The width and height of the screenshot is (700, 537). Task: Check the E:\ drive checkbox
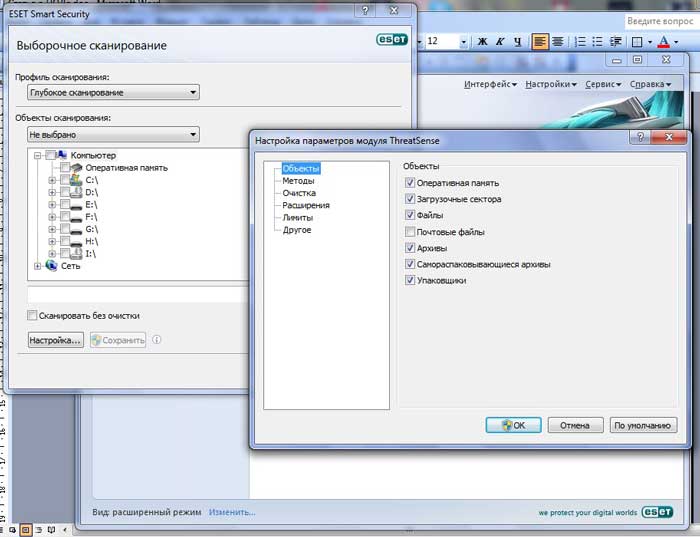[65, 204]
